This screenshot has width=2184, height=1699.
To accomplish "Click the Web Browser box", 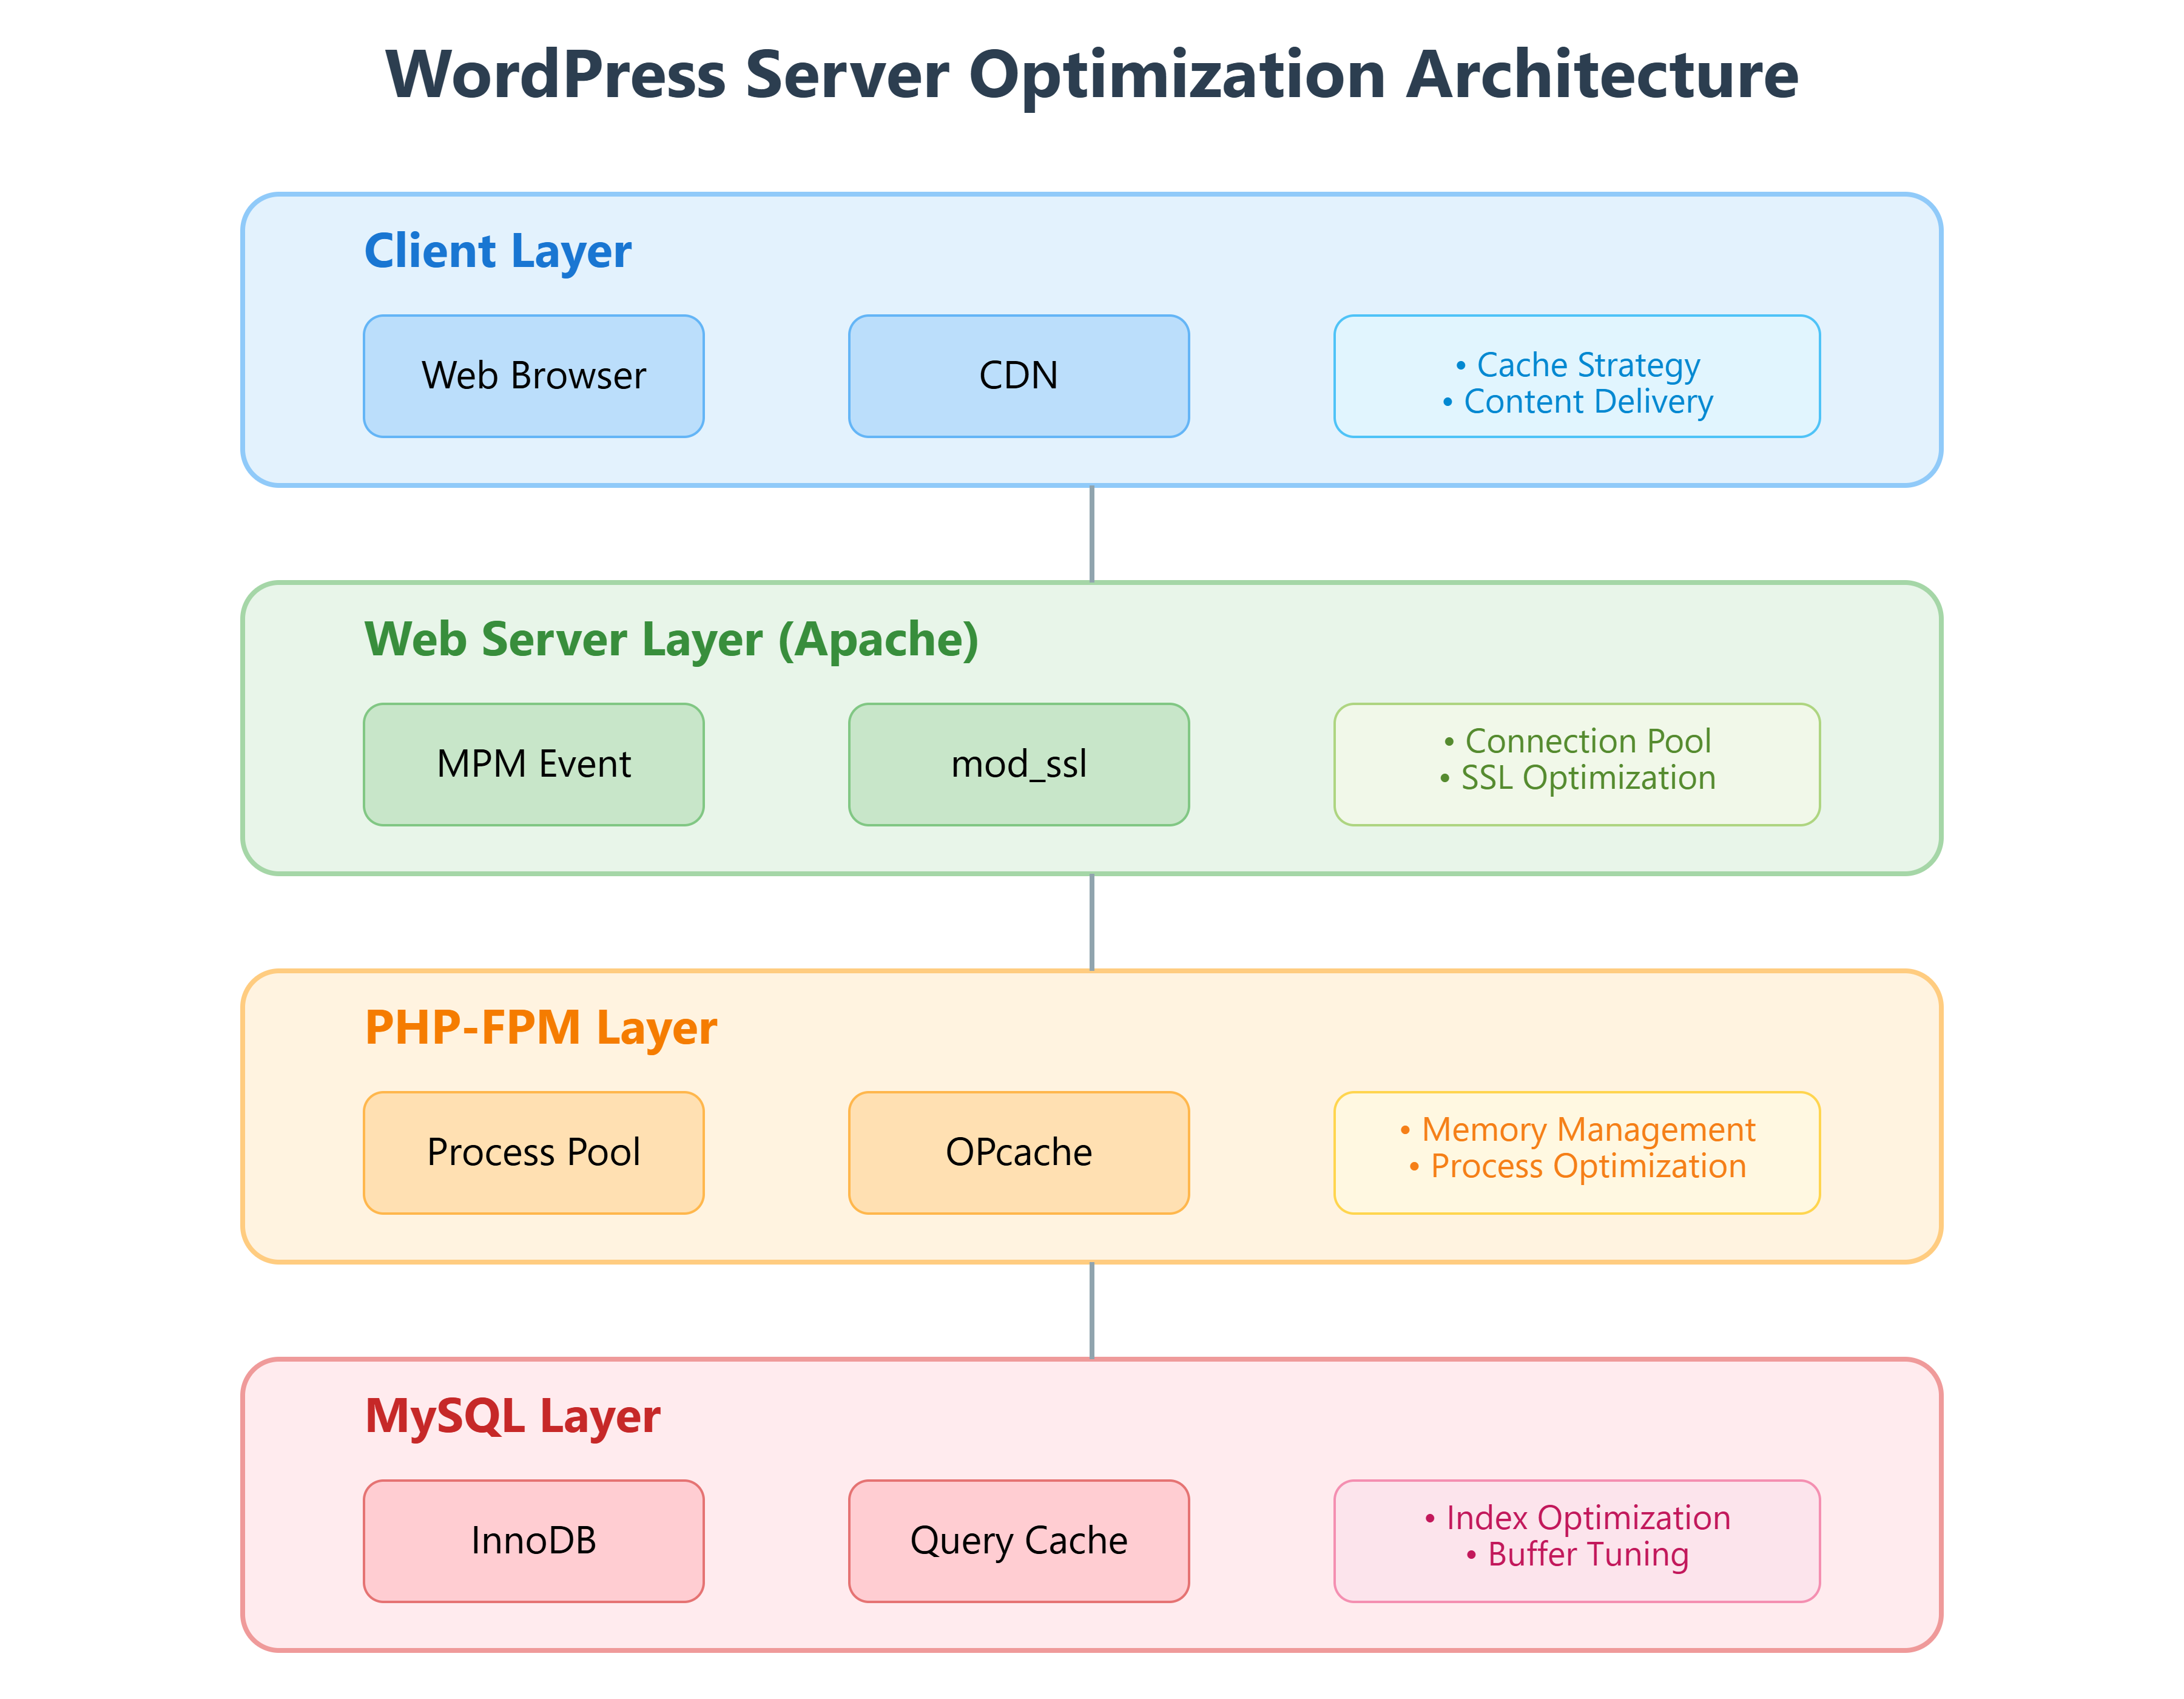I will click(x=533, y=376).
